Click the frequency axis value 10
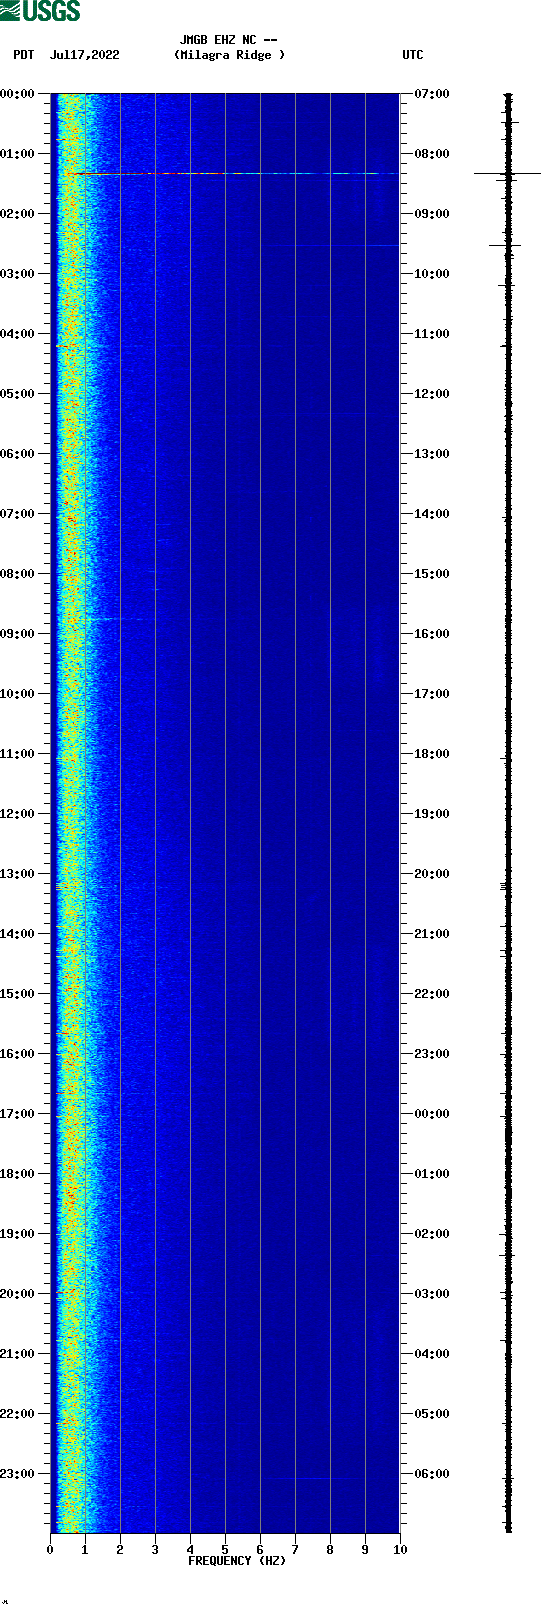Viewport: 552px width, 1613px height. (x=400, y=1550)
